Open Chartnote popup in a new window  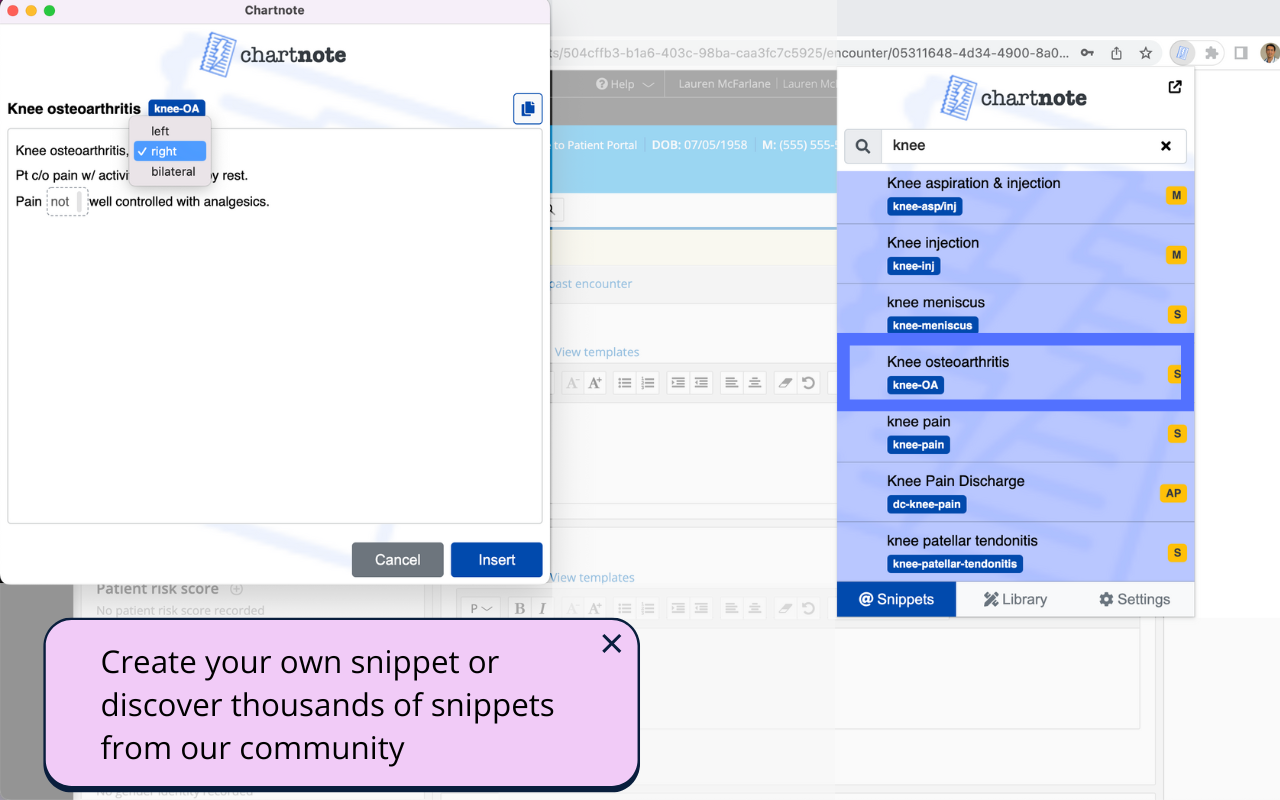[x=1175, y=87]
